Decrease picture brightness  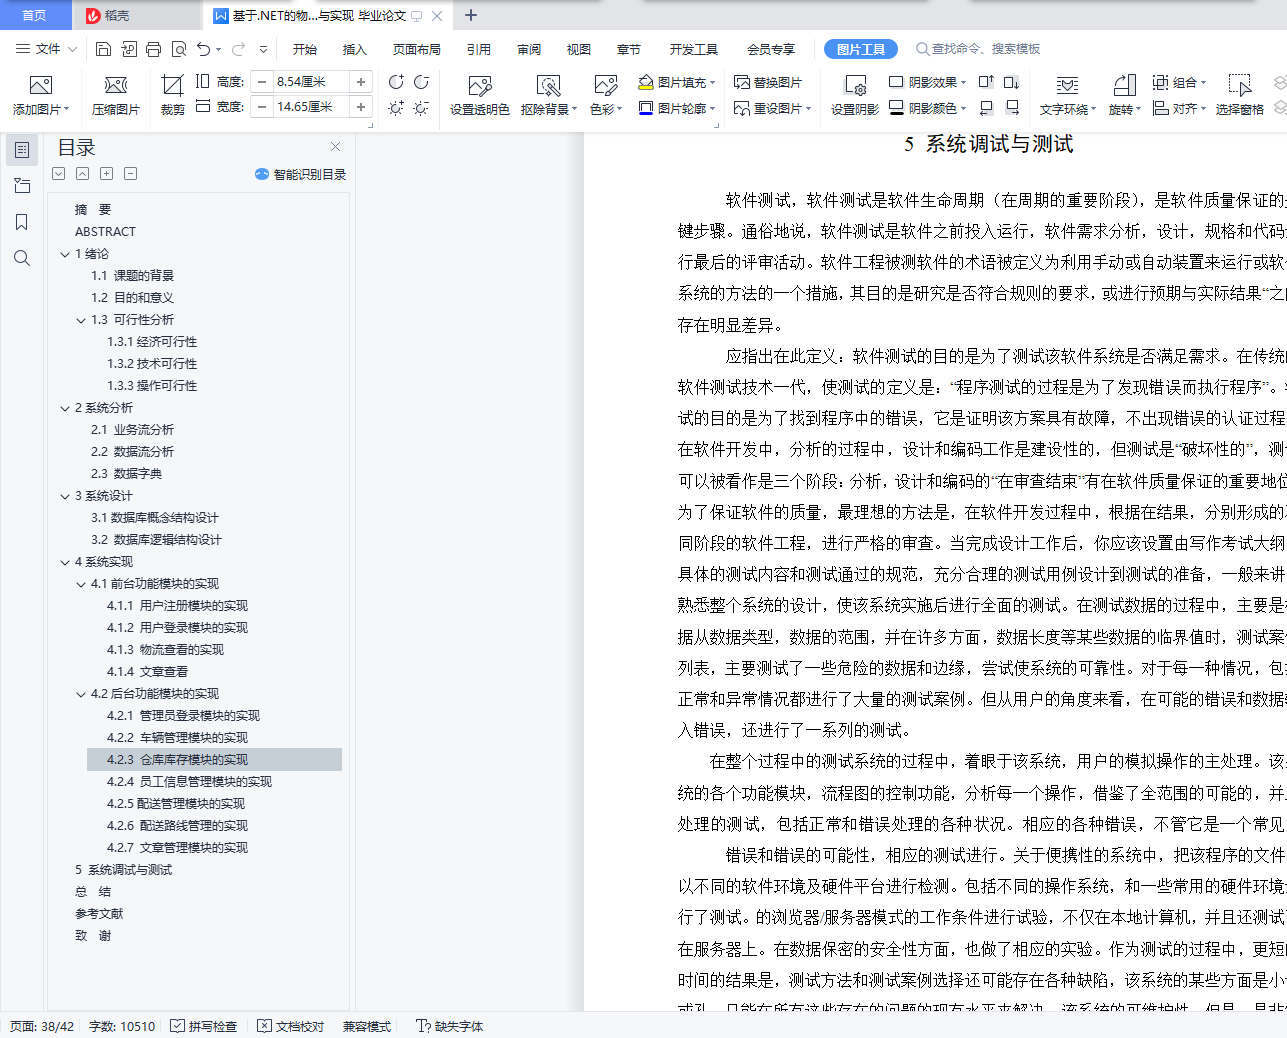point(421,108)
